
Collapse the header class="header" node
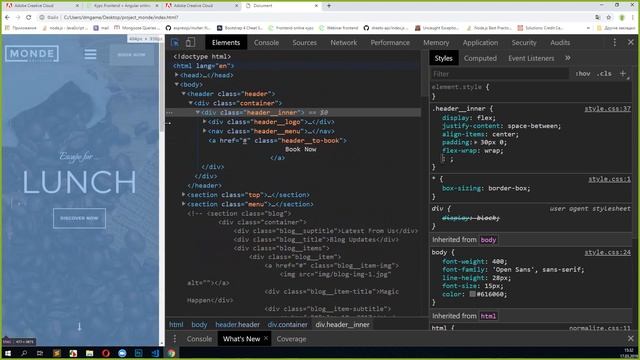[x=184, y=93]
